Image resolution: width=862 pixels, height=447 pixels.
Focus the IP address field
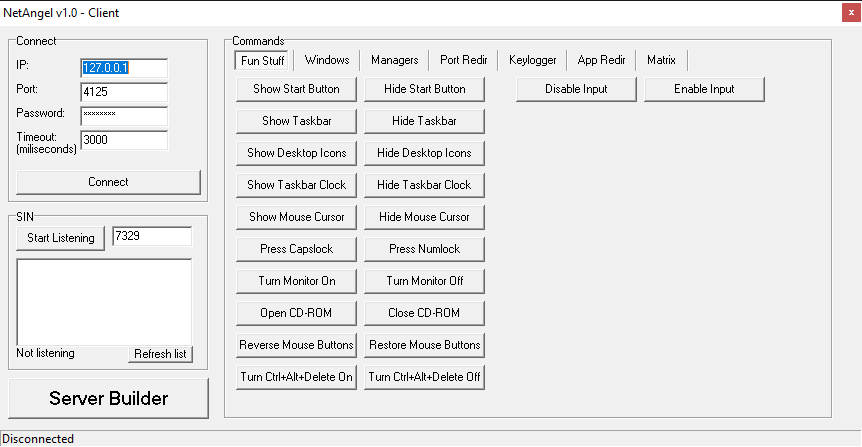click(123, 68)
